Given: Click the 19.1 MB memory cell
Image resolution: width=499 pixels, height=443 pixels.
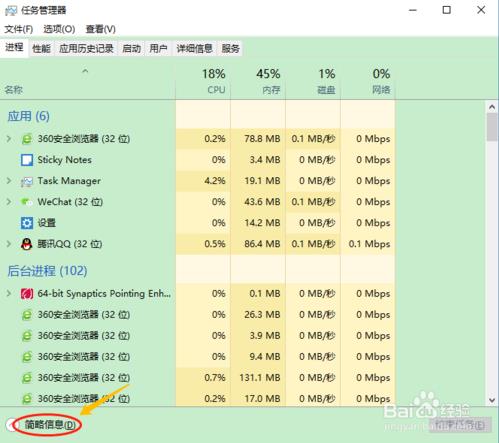Looking at the screenshot, I should click(x=258, y=181).
